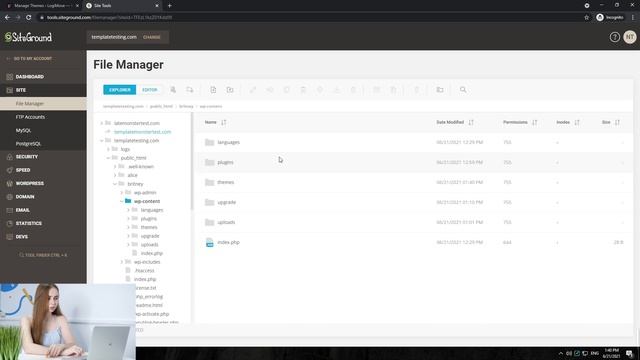Click the help question mark icon in header
Viewport: 640px width, 360px height.
(x=614, y=37)
